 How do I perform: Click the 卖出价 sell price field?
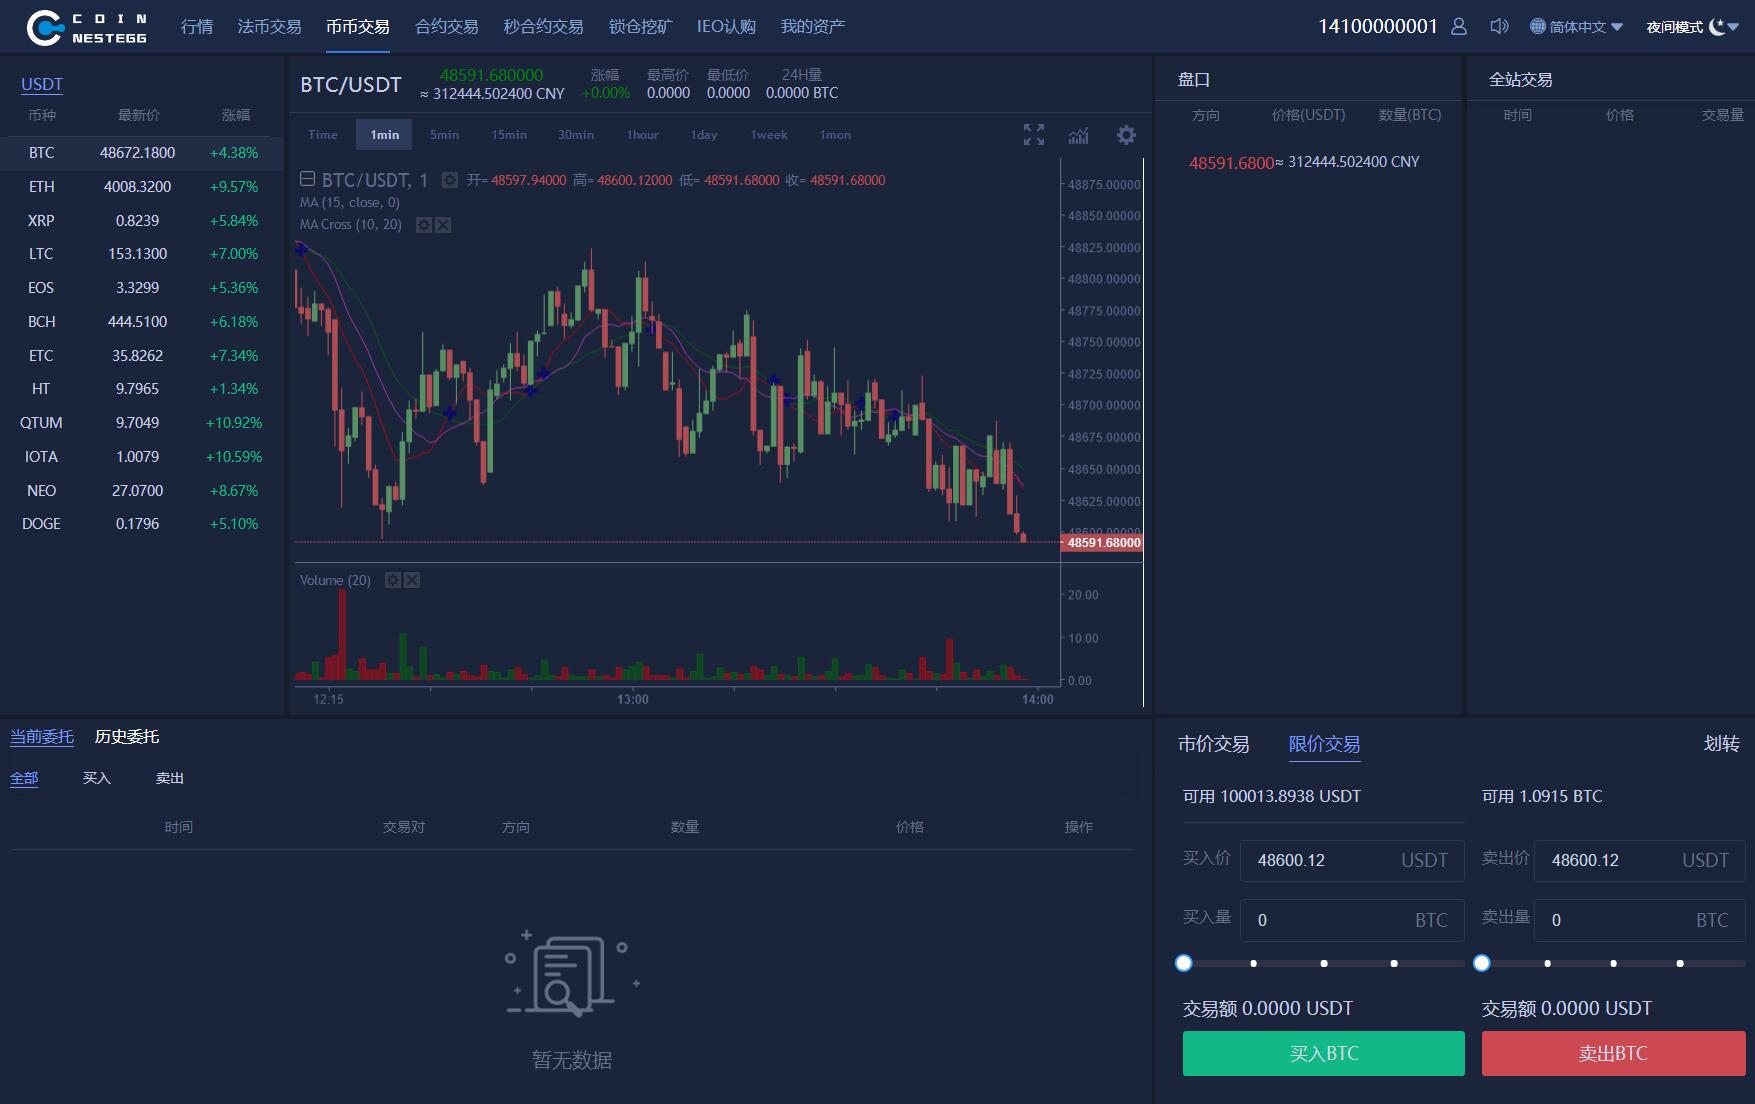point(1640,860)
